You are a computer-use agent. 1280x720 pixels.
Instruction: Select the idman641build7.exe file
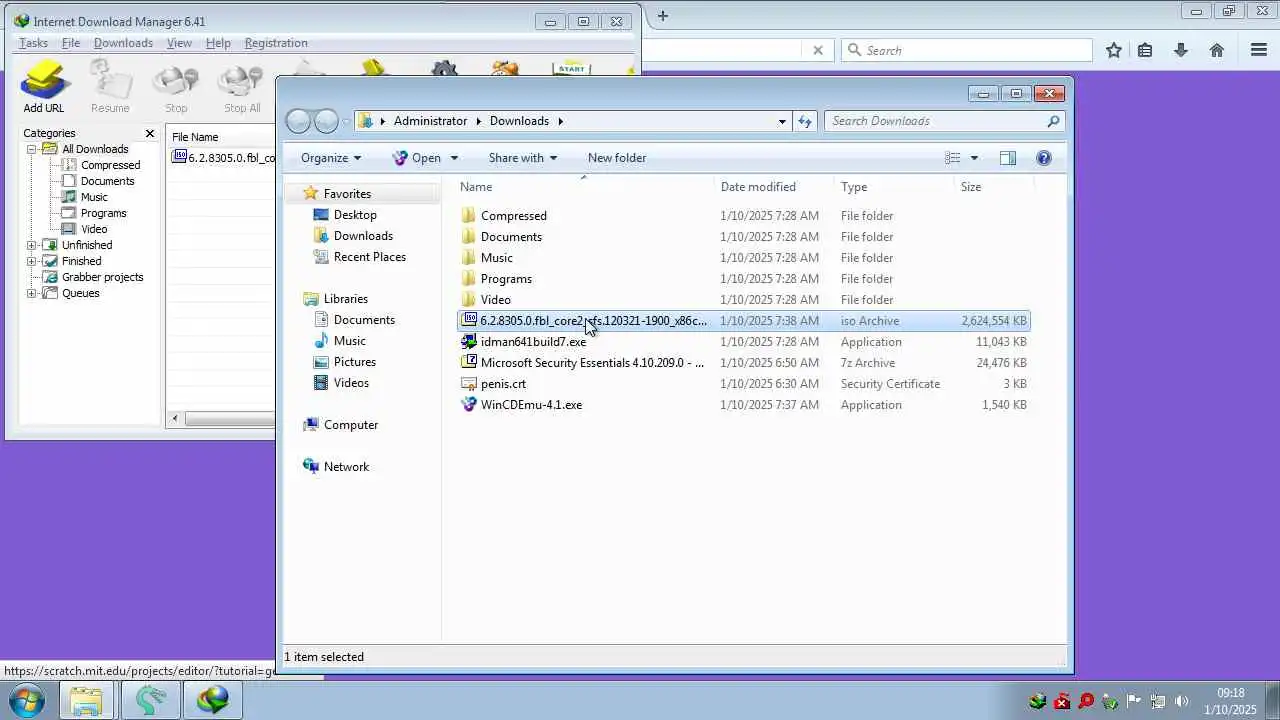533,342
